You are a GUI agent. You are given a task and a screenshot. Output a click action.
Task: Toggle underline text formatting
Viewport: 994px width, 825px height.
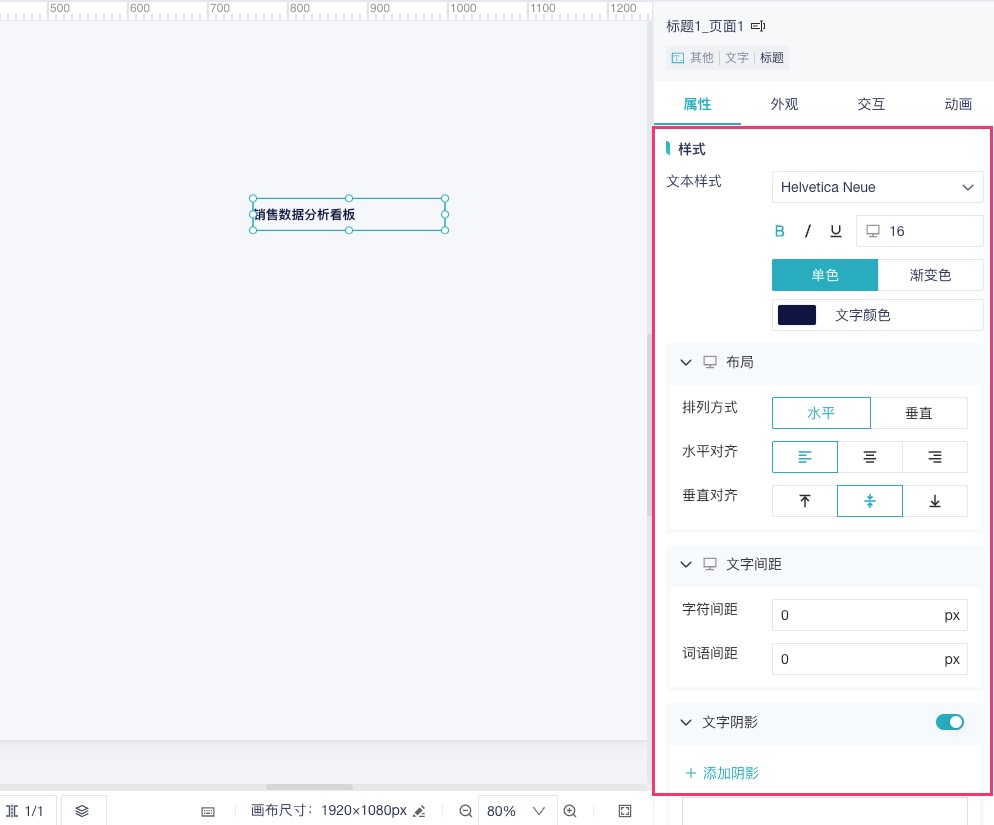(836, 231)
